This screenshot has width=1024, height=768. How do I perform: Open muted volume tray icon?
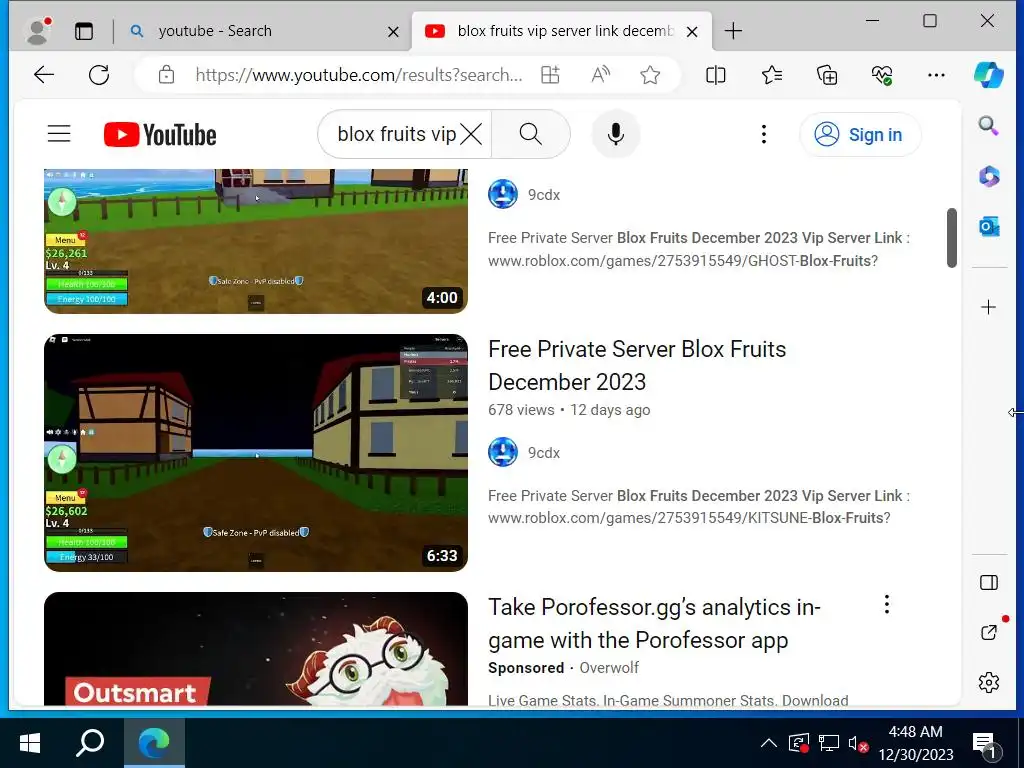[x=857, y=743]
